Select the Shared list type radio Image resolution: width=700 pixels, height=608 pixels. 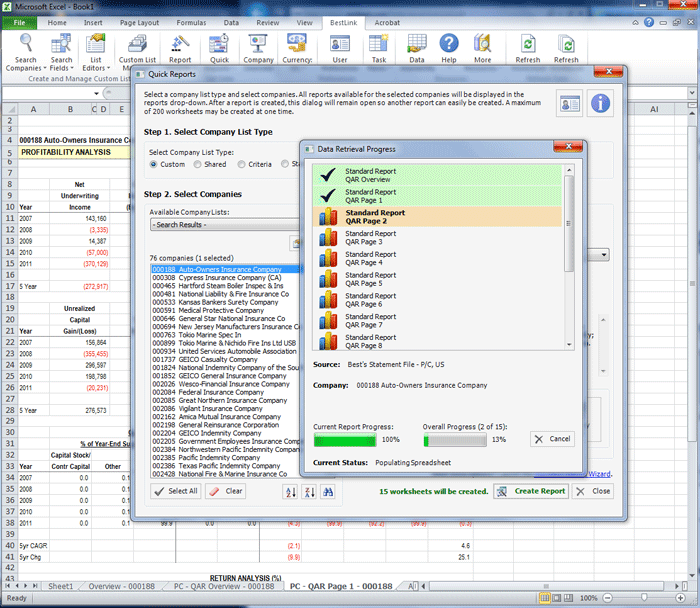pyautogui.click(x=197, y=164)
